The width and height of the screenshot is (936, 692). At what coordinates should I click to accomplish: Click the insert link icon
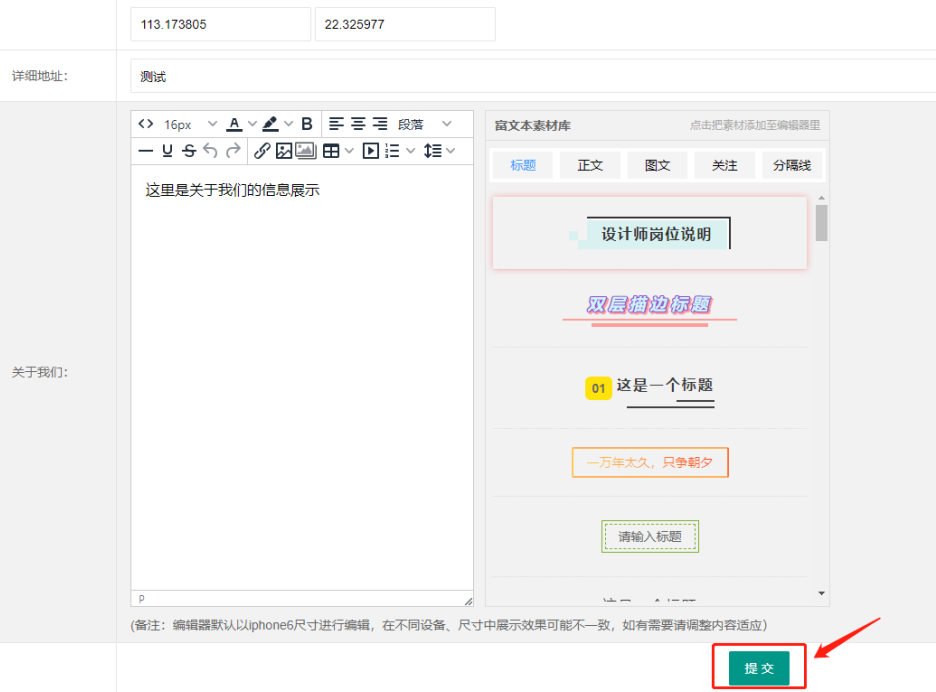click(262, 151)
